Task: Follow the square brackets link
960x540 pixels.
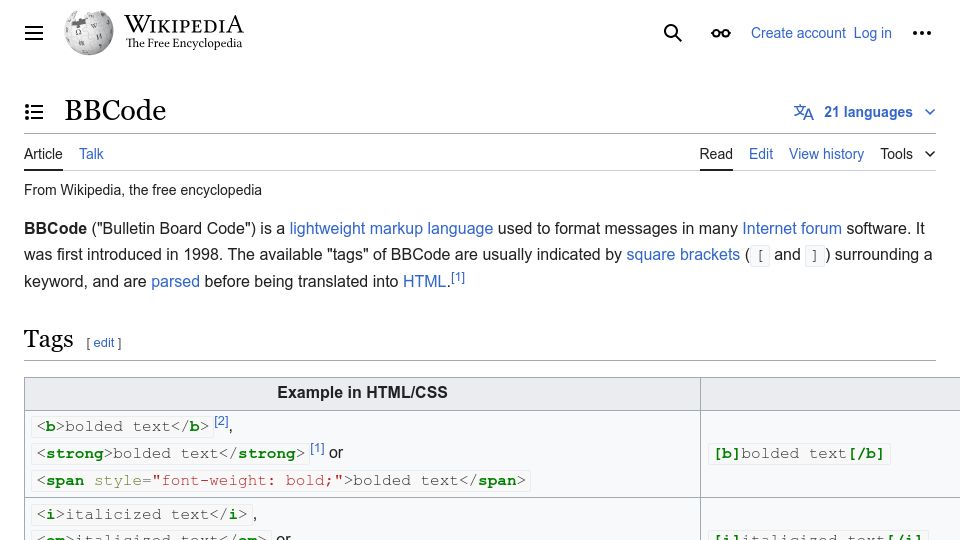Action: coord(683,255)
